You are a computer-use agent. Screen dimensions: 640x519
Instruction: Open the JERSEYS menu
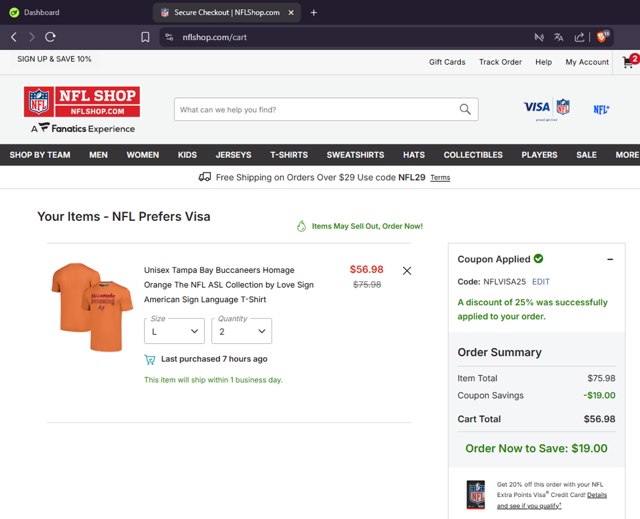(x=233, y=155)
